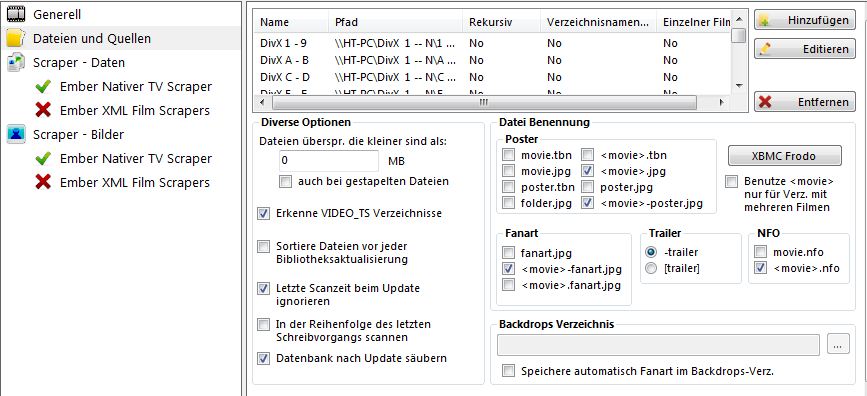Apply the XBMC Frodo naming preset
This screenshot has height=396, width=867.
pyautogui.click(x=785, y=156)
